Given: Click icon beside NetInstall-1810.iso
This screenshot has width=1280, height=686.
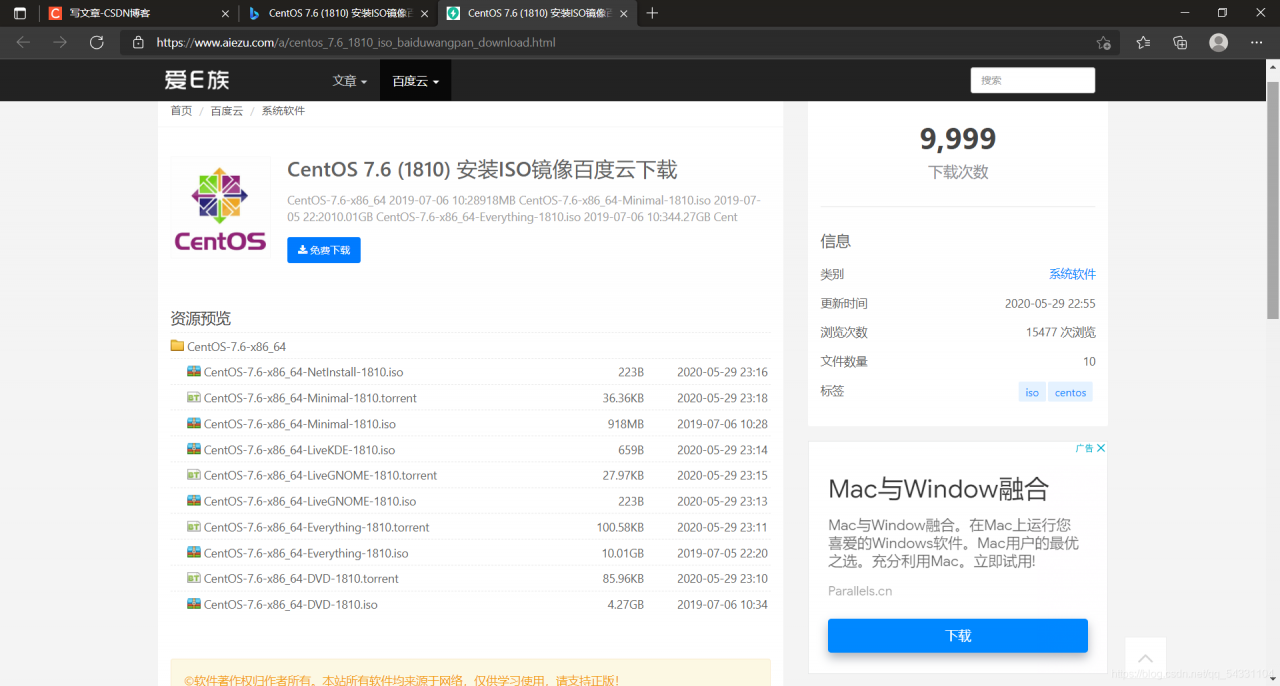Looking at the screenshot, I should (194, 371).
